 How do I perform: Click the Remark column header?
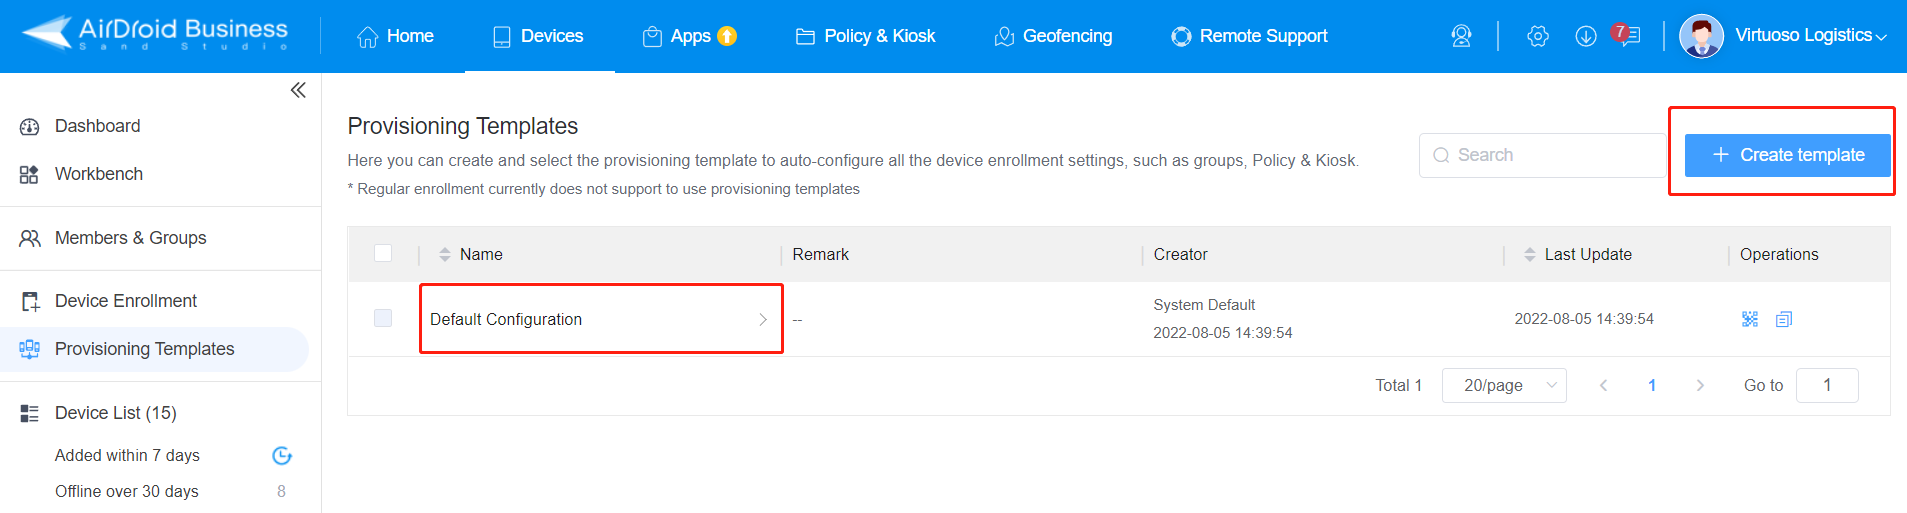(820, 254)
